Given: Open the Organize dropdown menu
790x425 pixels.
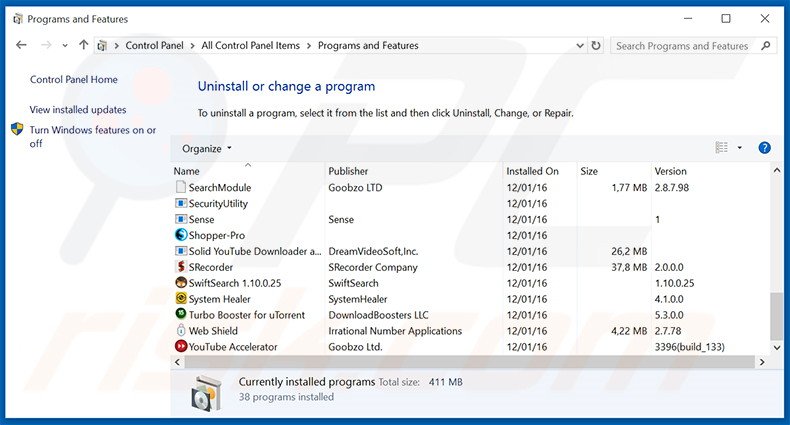Looking at the screenshot, I should (207, 149).
